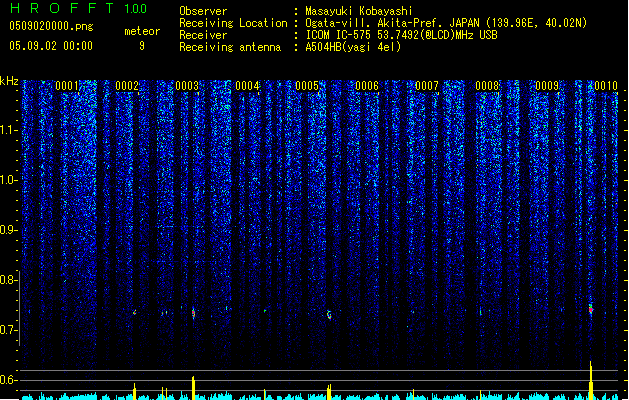Click the minute marker 0010
Image resolution: width=629 pixels, height=400 pixels.
[x=606, y=86]
